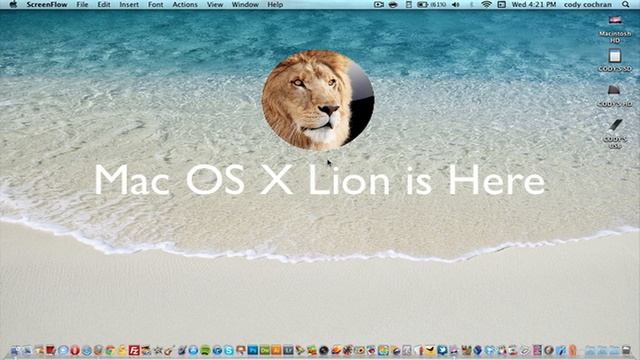Click the battery status icon
The image size is (640, 360).
(422, 4)
